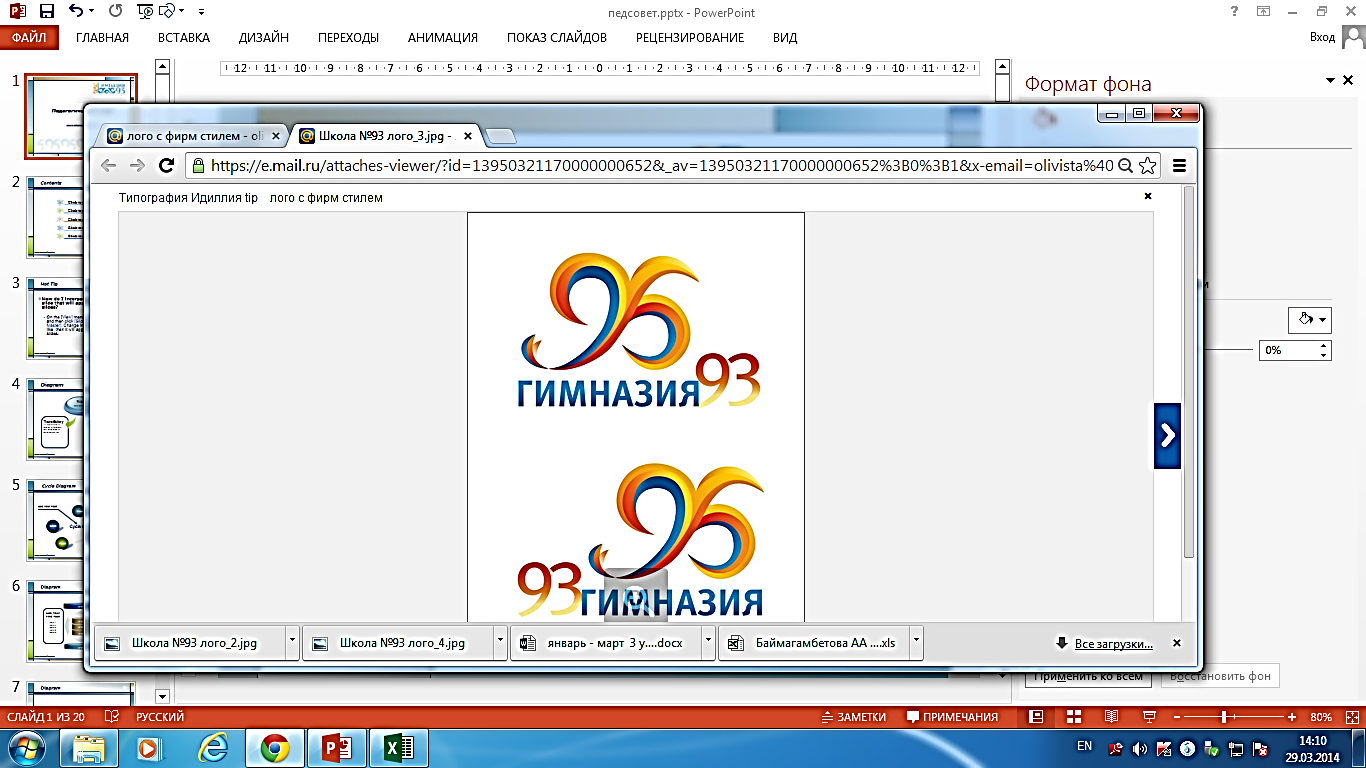Open the РЕЦЕНЗИРОВАНИЕ ribbon tab

[x=690, y=38]
